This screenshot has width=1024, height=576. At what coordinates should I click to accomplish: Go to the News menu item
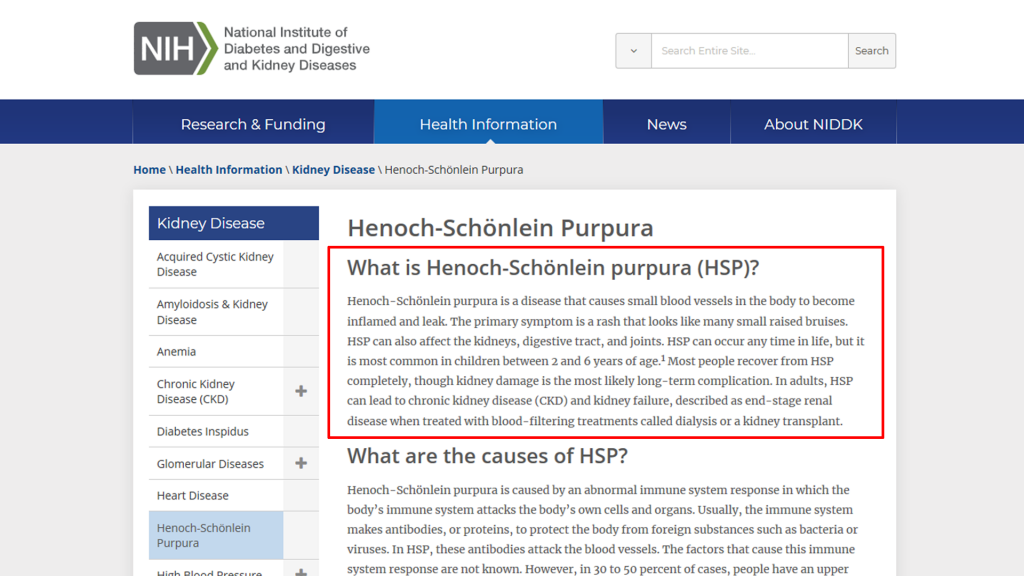tap(666, 124)
